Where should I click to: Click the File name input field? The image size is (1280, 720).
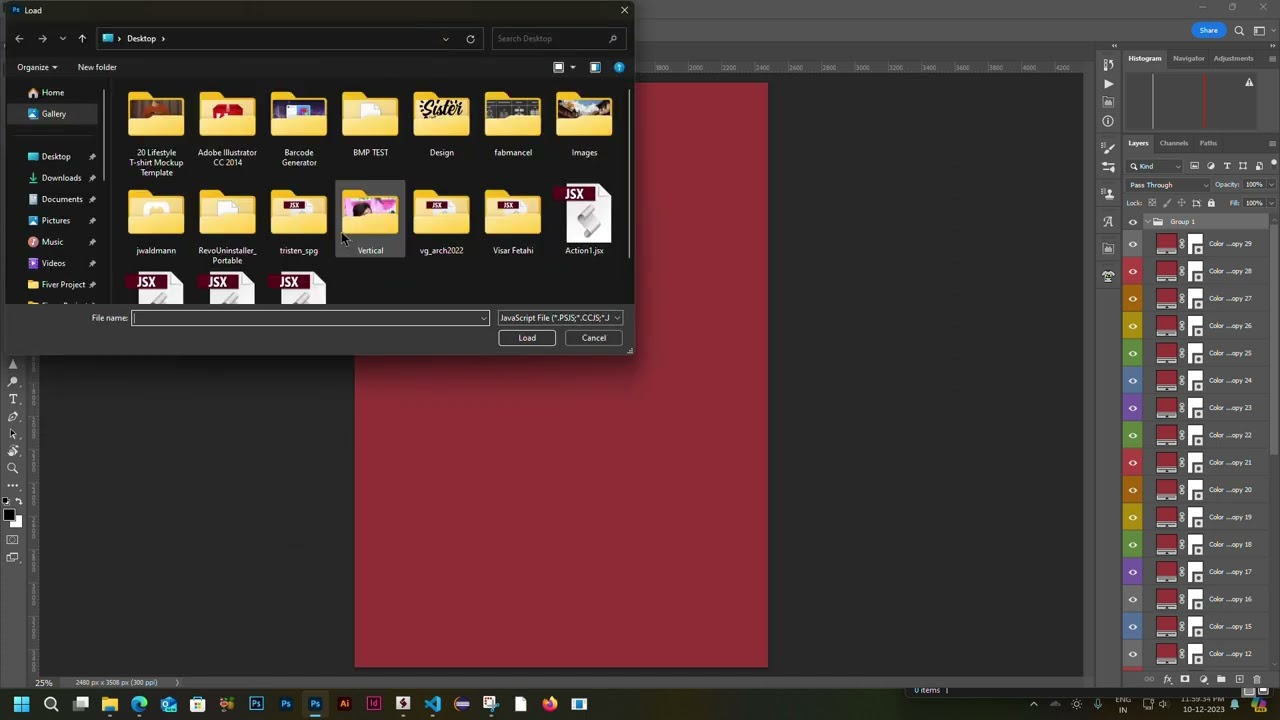tap(310, 318)
